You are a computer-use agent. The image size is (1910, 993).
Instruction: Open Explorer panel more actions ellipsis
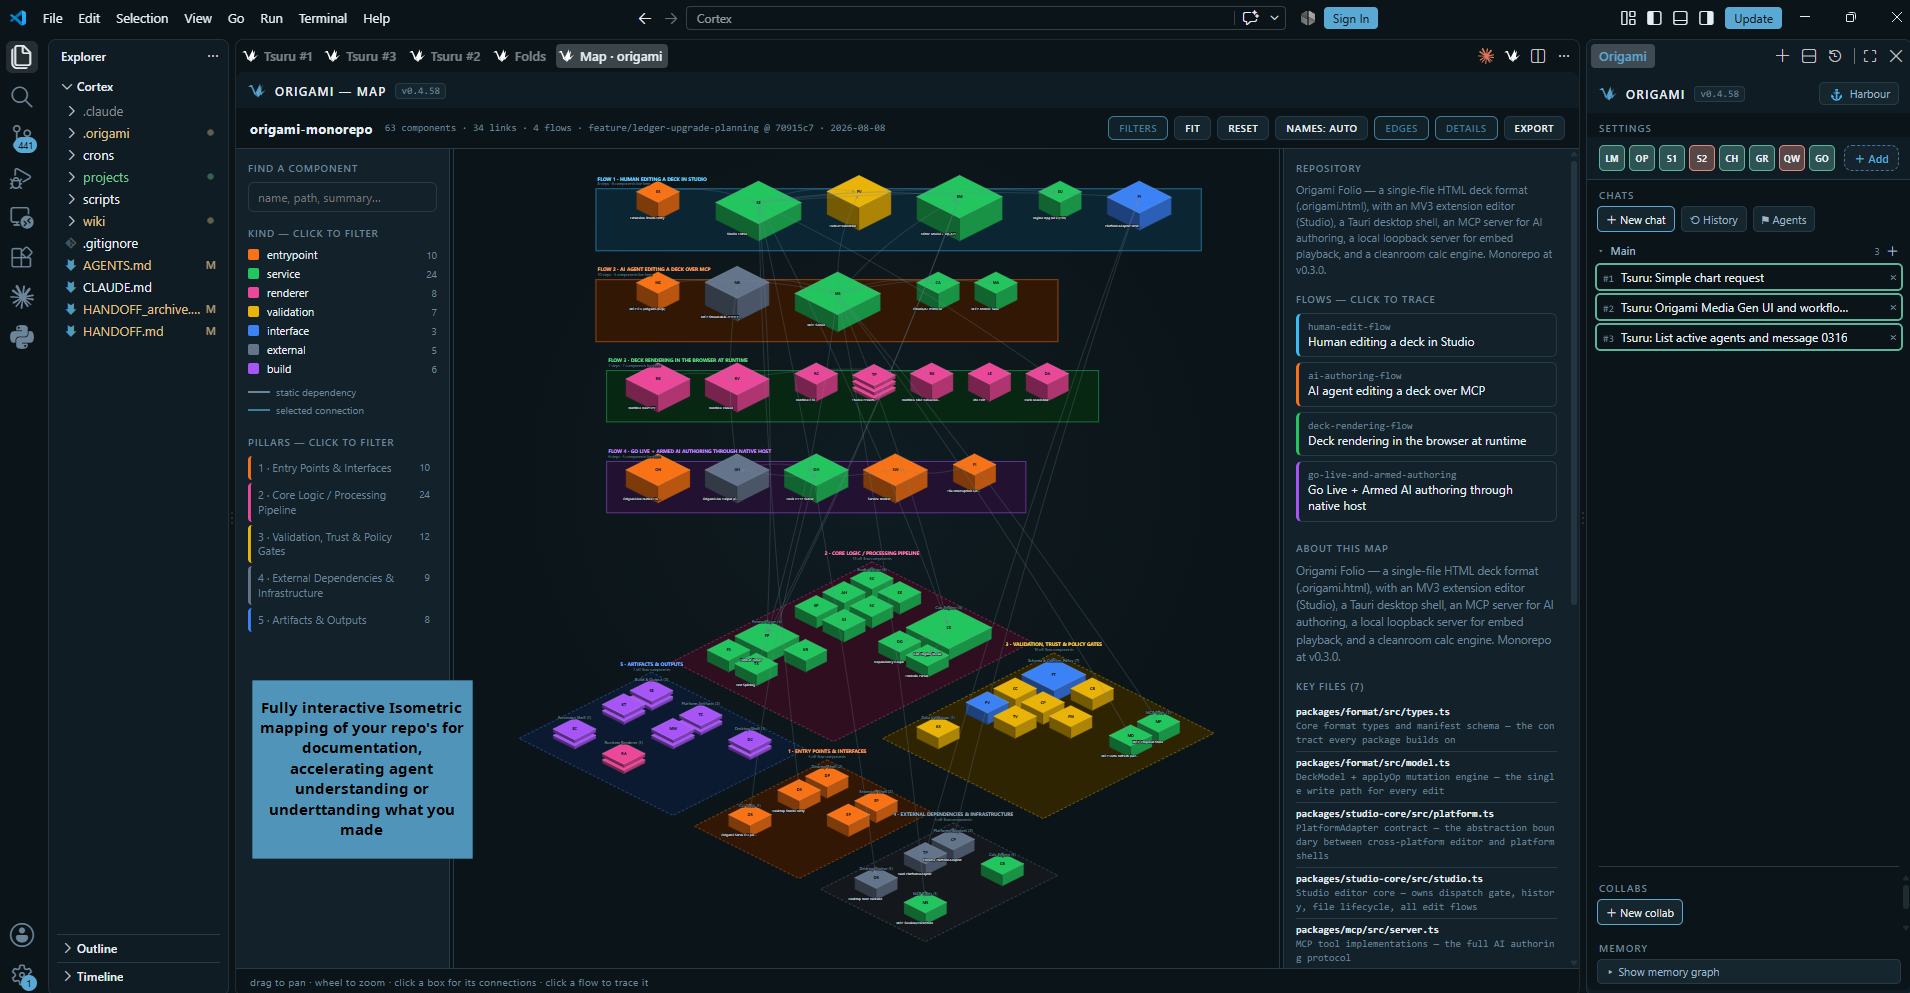(x=213, y=56)
